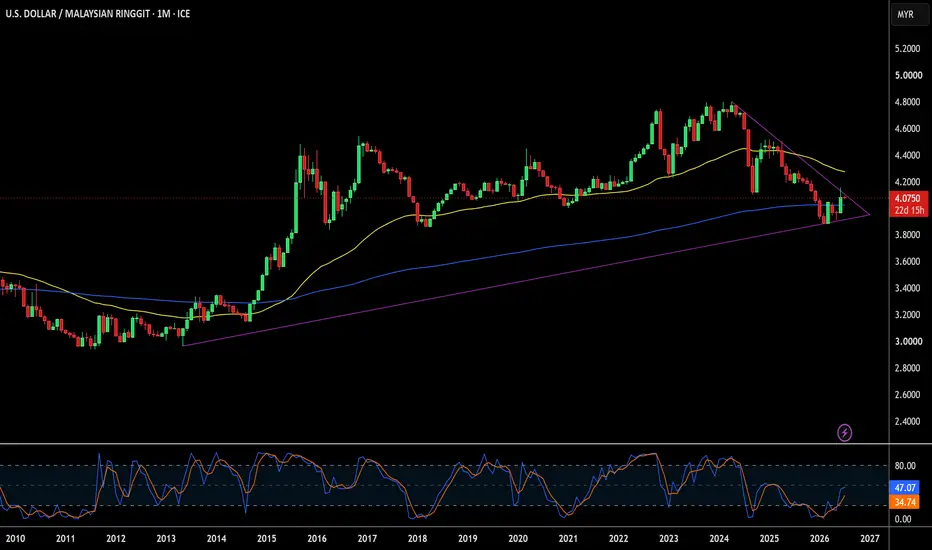Click the 2023 label on time axis
The height and width of the screenshot is (550, 932).
click(x=669, y=539)
